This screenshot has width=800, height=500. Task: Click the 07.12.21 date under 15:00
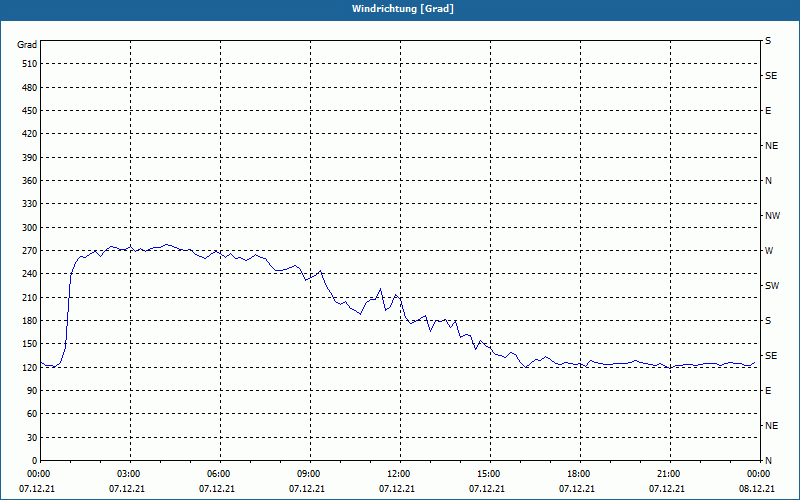click(x=487, y=489)
